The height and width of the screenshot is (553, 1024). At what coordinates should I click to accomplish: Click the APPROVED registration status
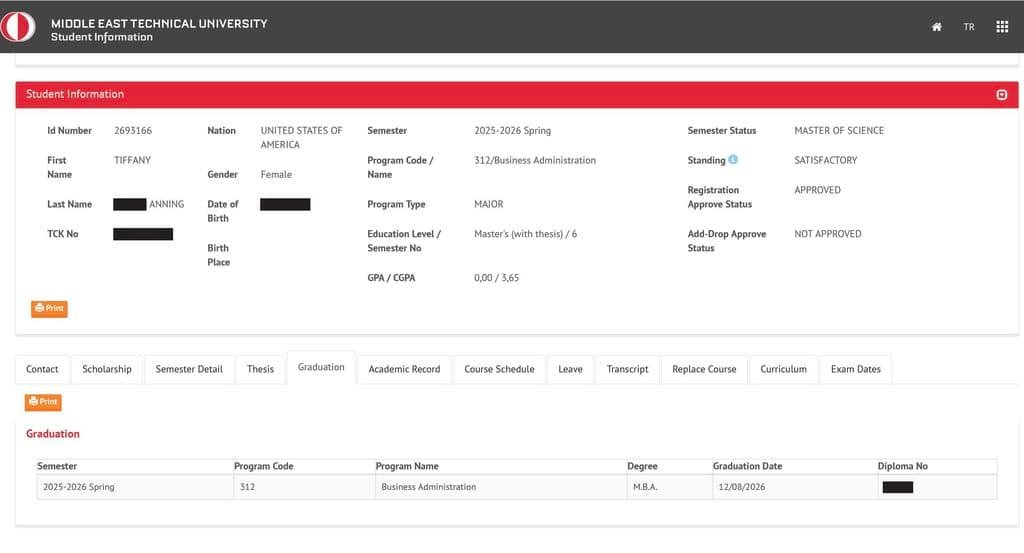click(x=818, y=190)
